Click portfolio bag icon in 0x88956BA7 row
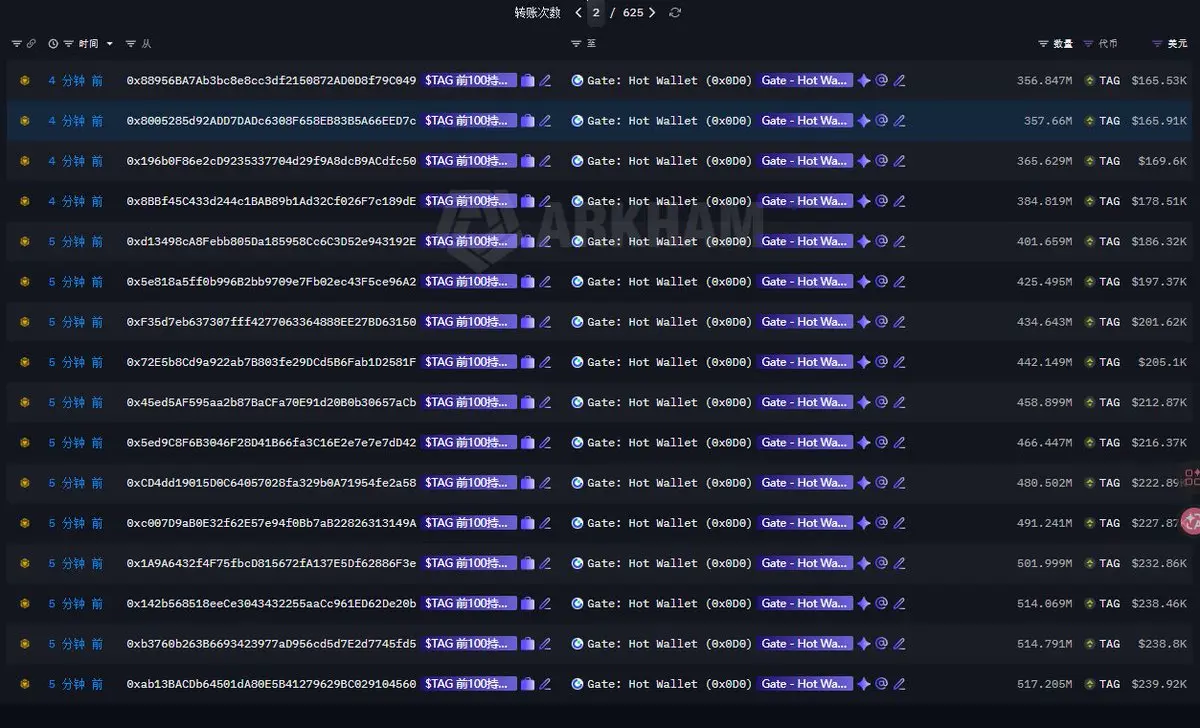This screenshot has width=1200, height=728. [527, 80]
